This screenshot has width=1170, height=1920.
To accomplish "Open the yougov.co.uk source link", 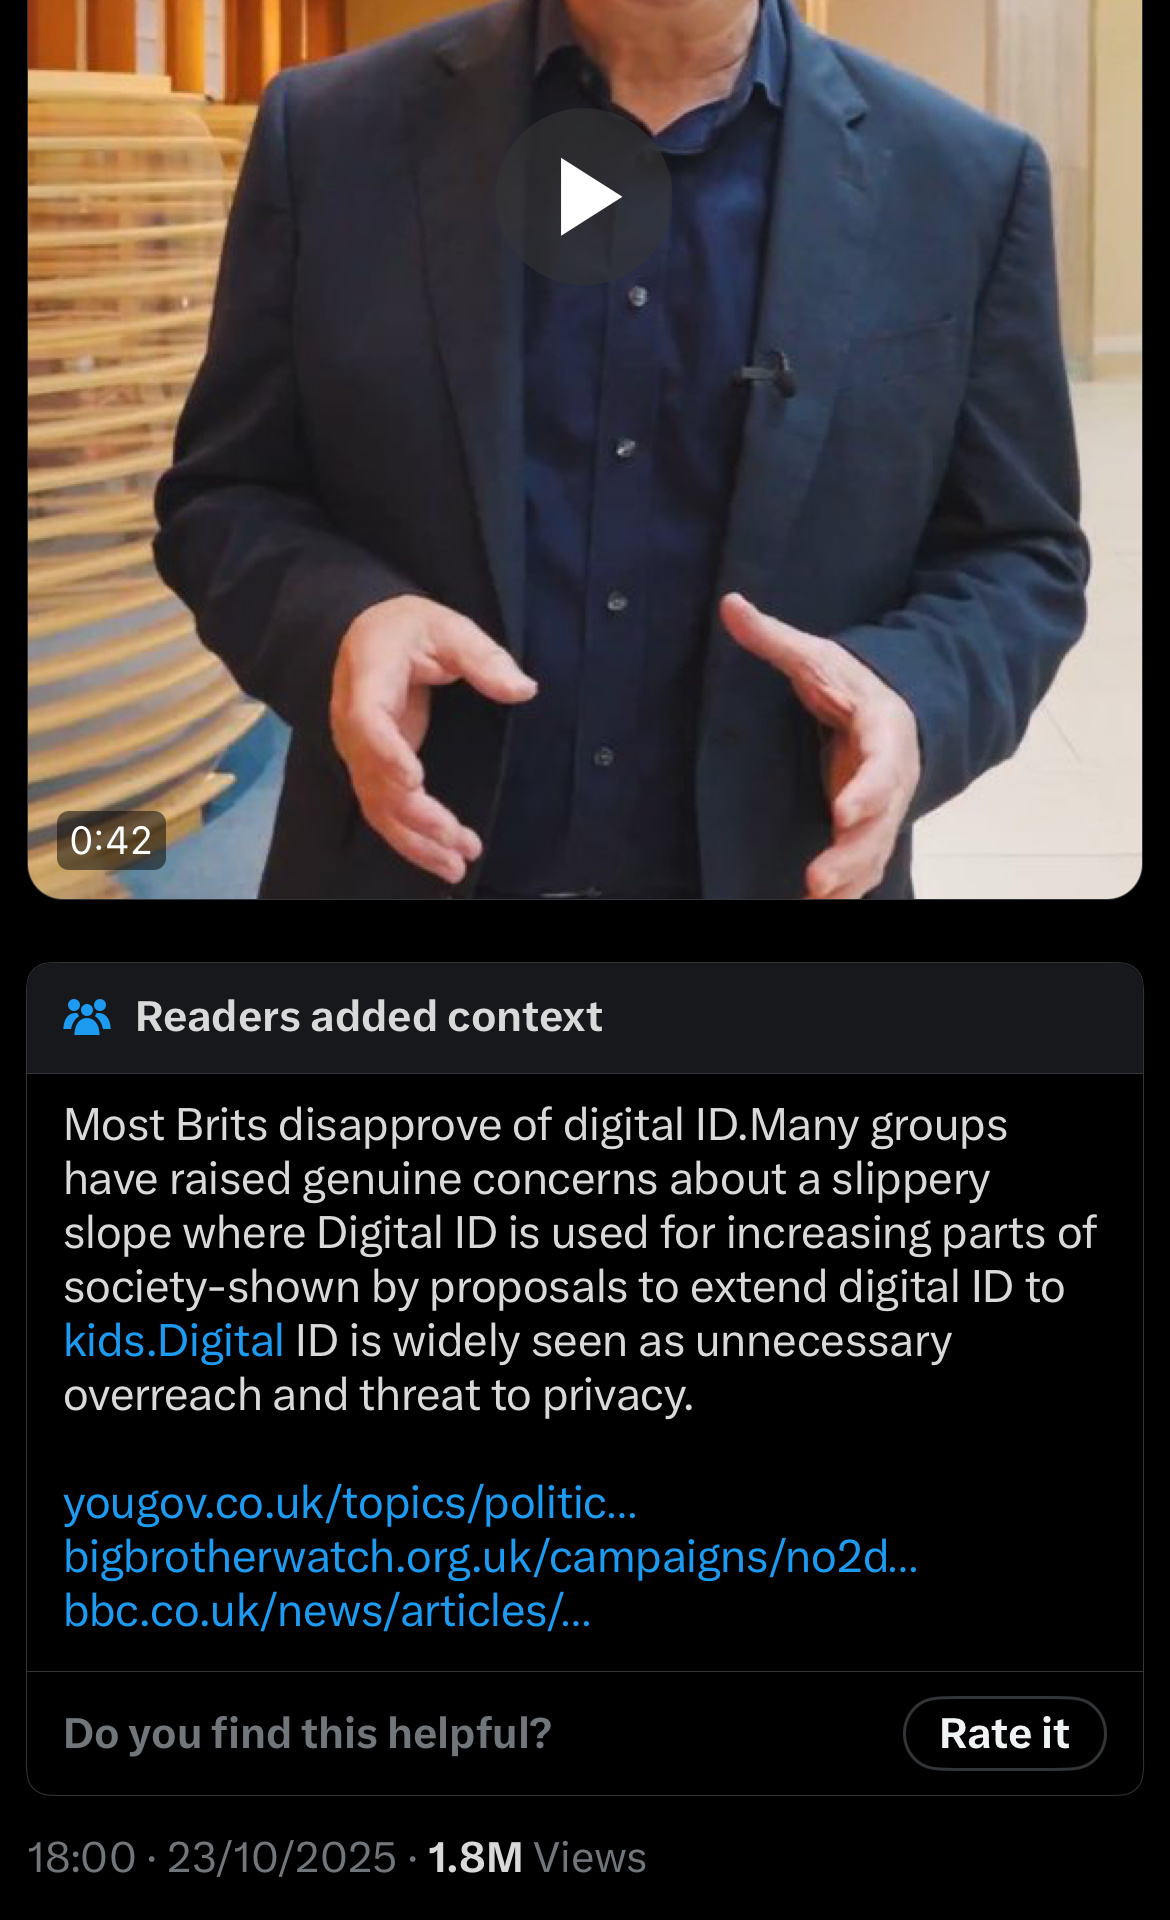I will tap(350, 1503).
